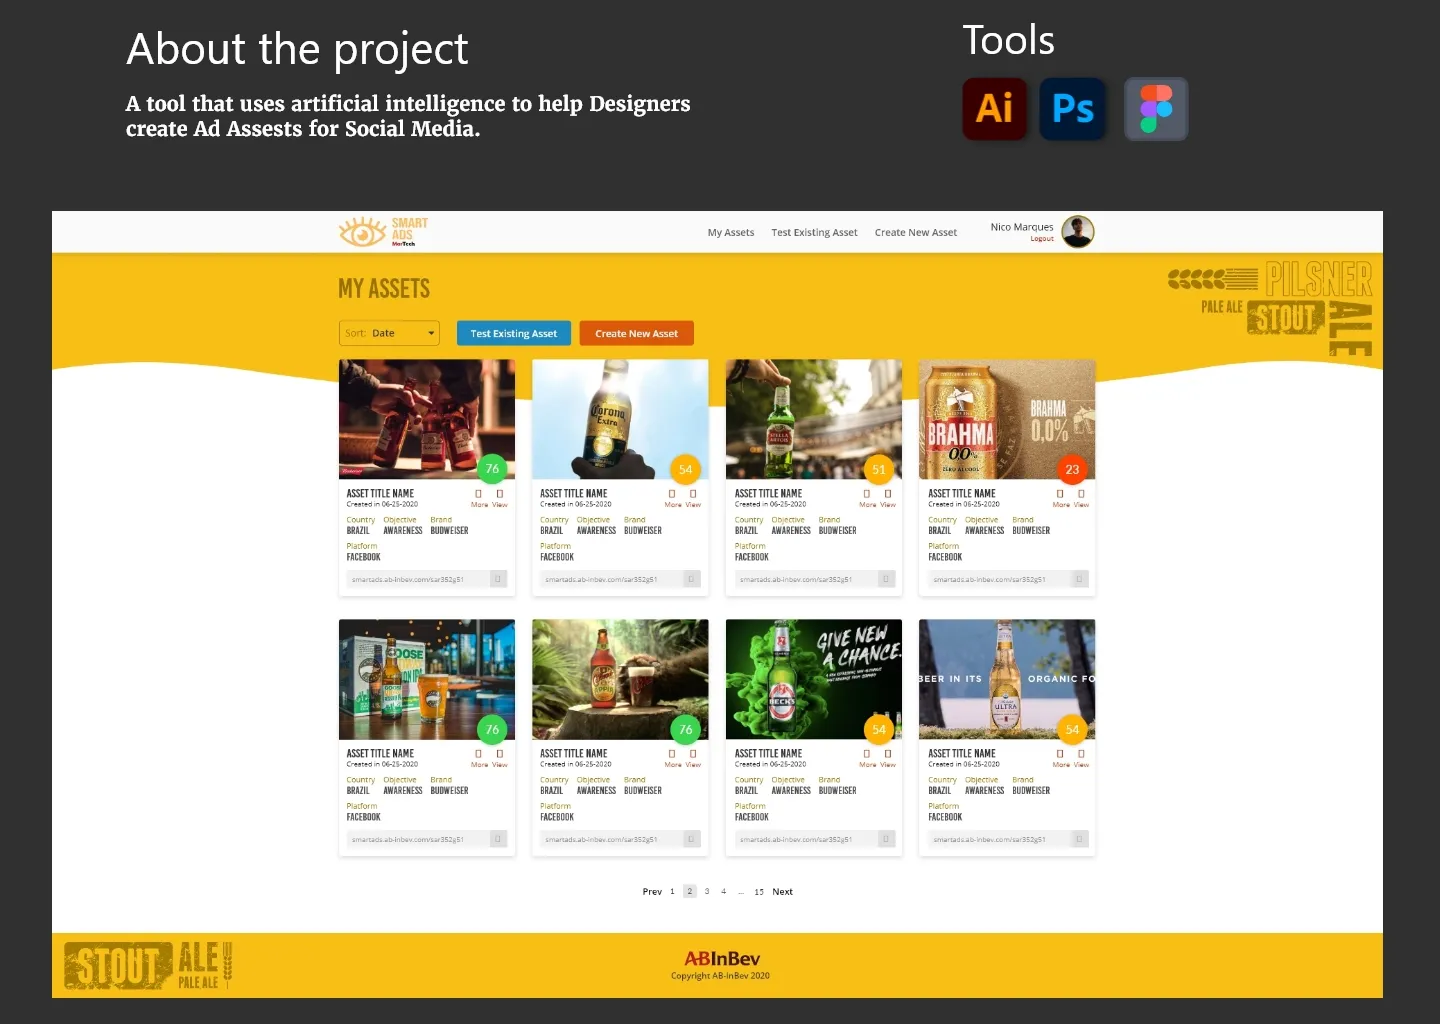Copy the URL on Michelob Ultra card

1080,839
